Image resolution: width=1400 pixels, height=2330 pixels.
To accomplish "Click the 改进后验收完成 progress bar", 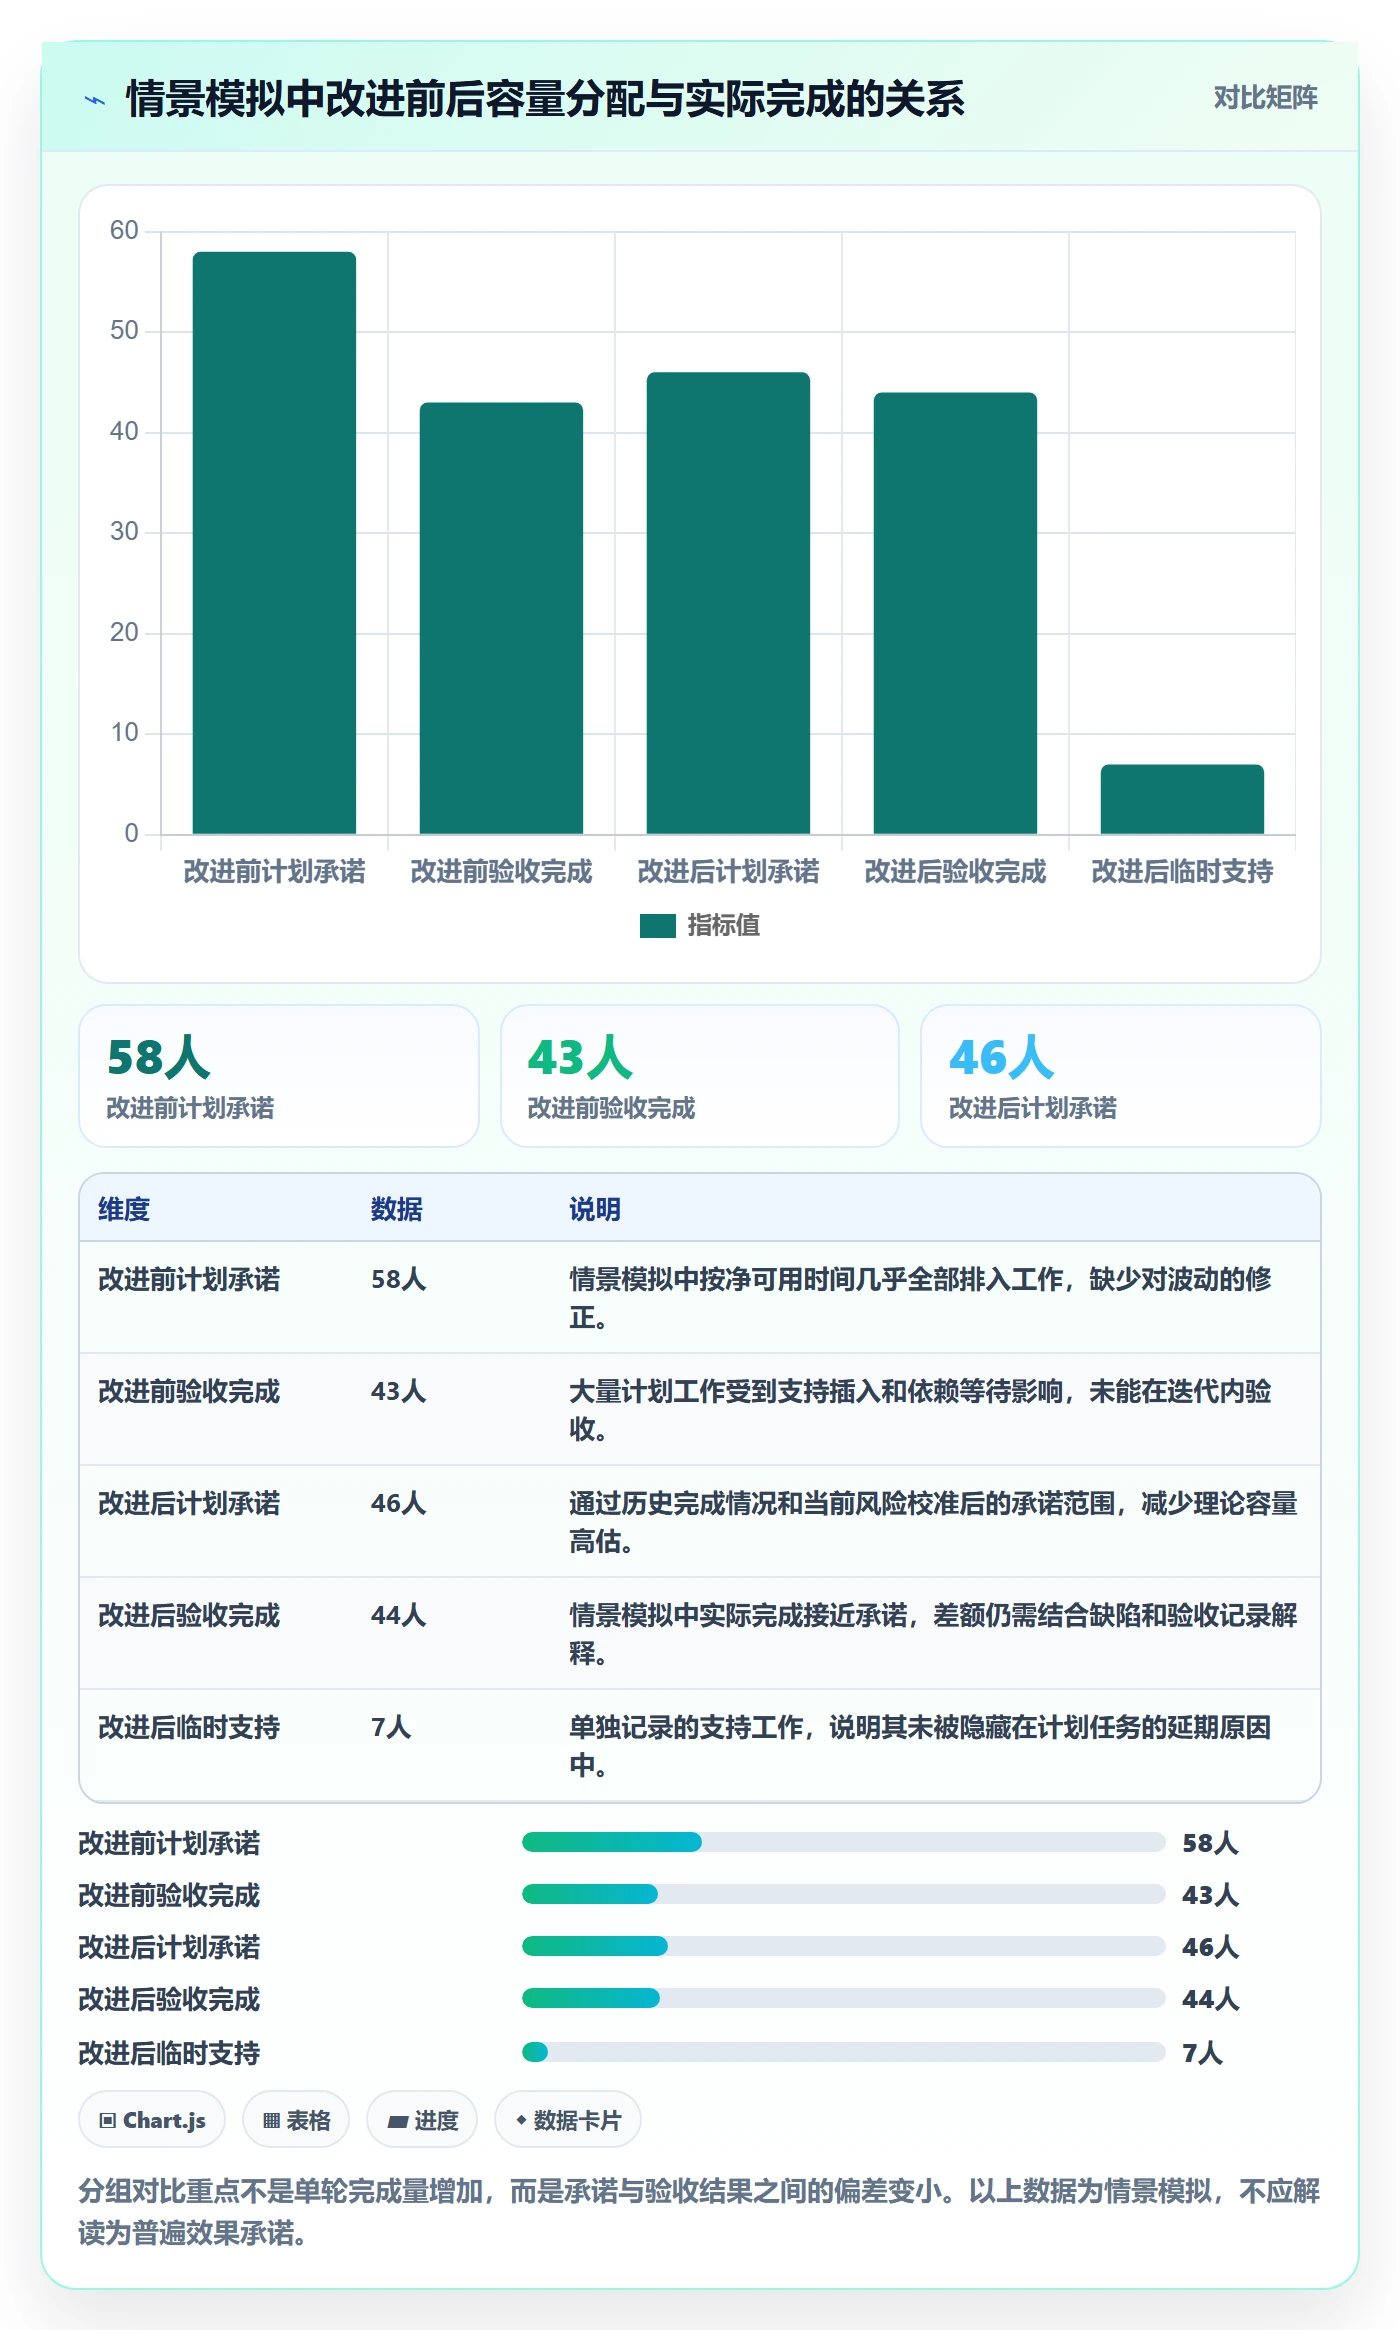I will pos(843,1998).
